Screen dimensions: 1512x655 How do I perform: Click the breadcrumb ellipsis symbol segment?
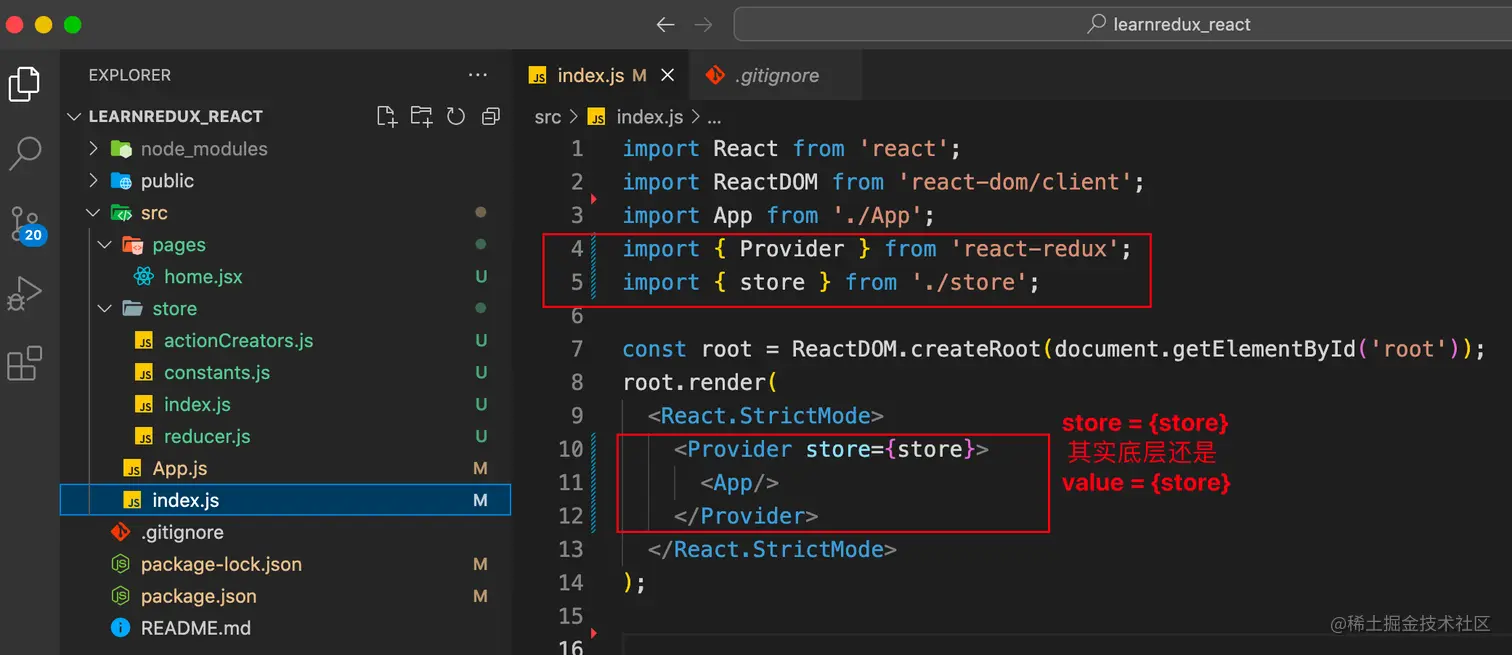click(714, 117)
